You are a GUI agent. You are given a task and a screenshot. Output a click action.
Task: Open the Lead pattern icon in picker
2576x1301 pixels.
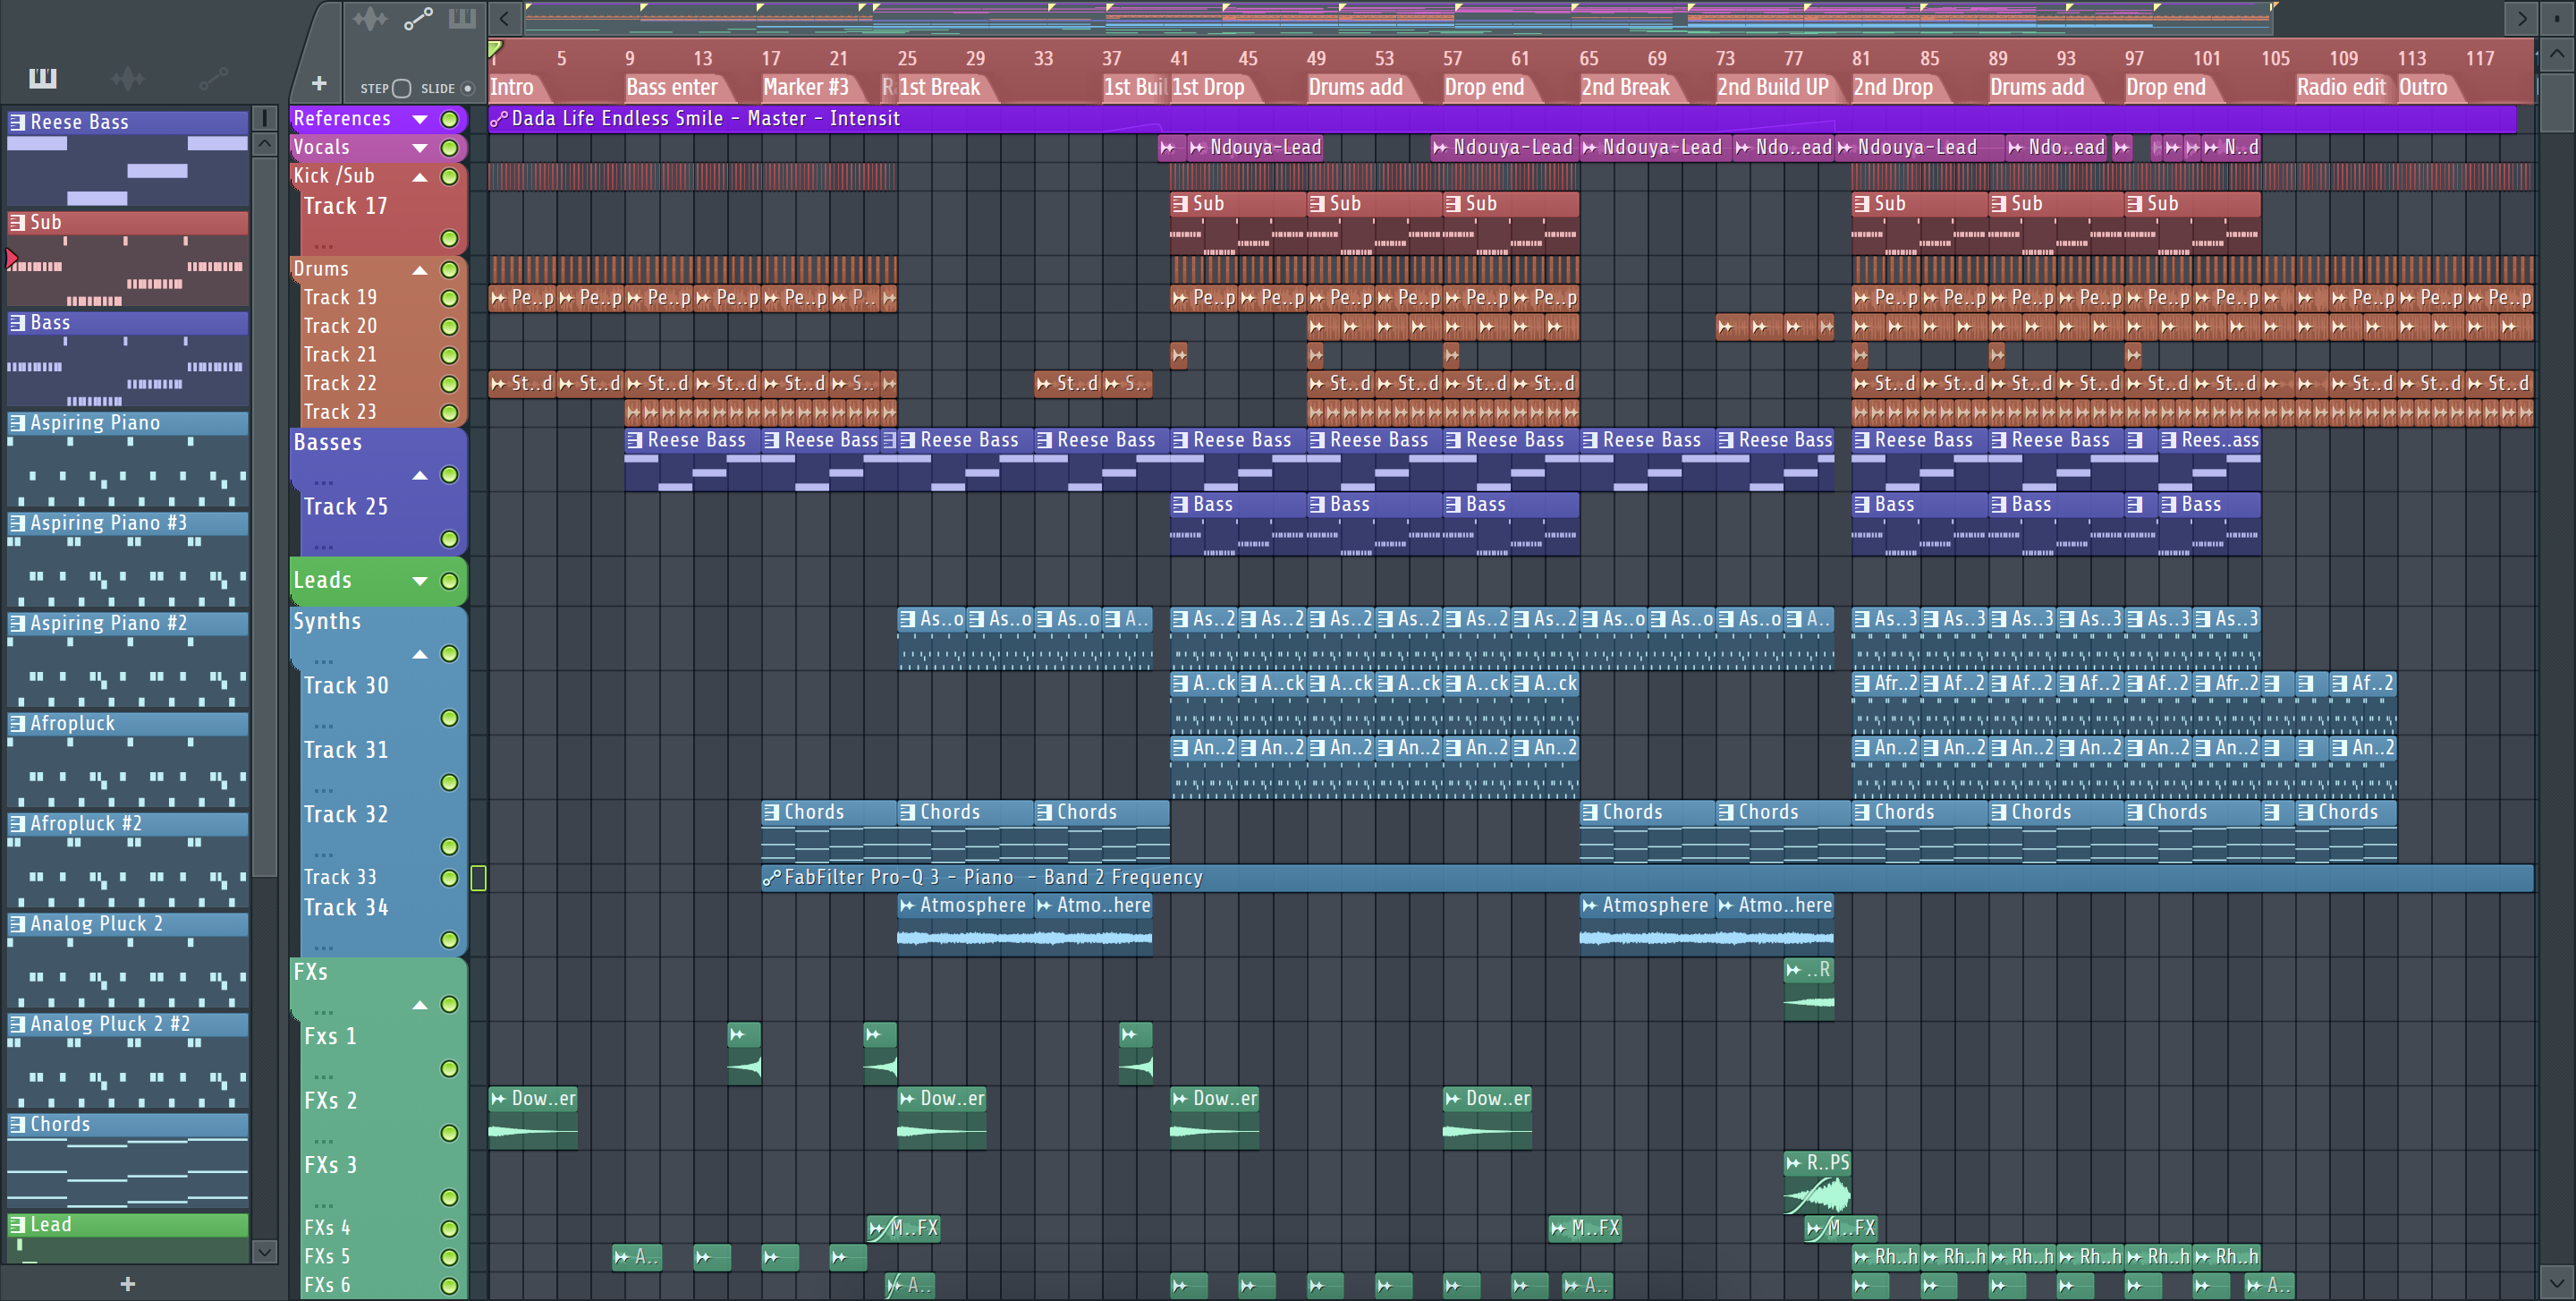click(18, 1224)
